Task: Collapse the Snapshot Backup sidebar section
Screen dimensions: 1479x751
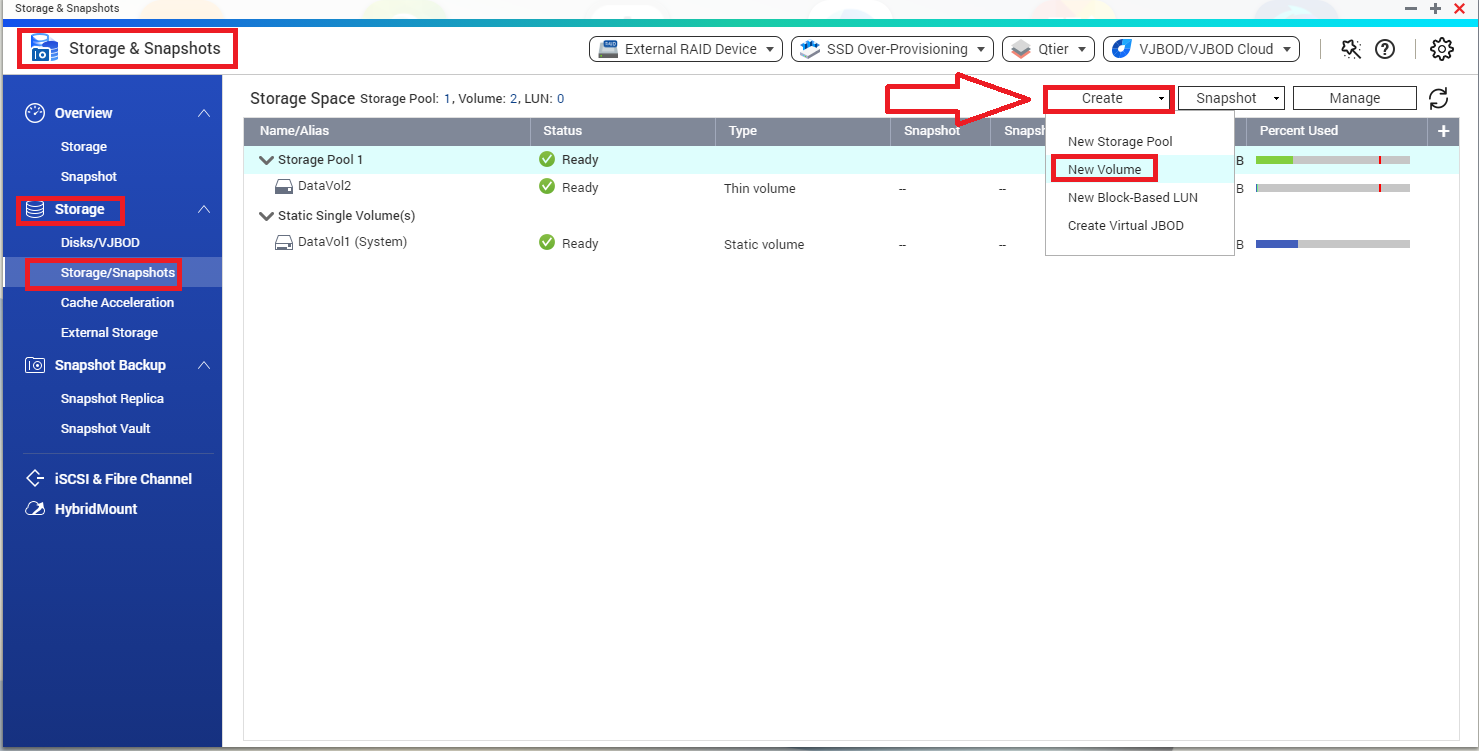Action: 204,365
